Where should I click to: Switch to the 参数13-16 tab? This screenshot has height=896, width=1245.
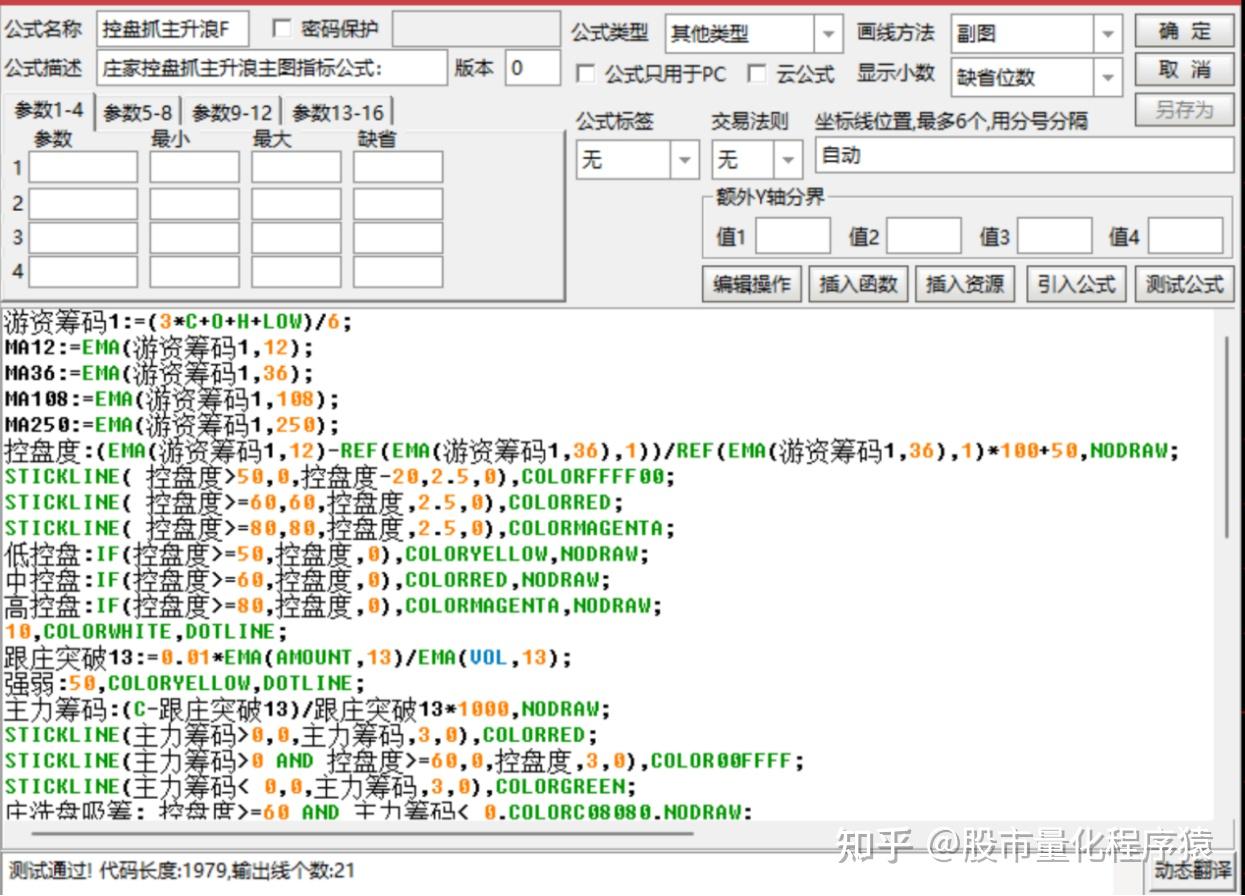338,112
